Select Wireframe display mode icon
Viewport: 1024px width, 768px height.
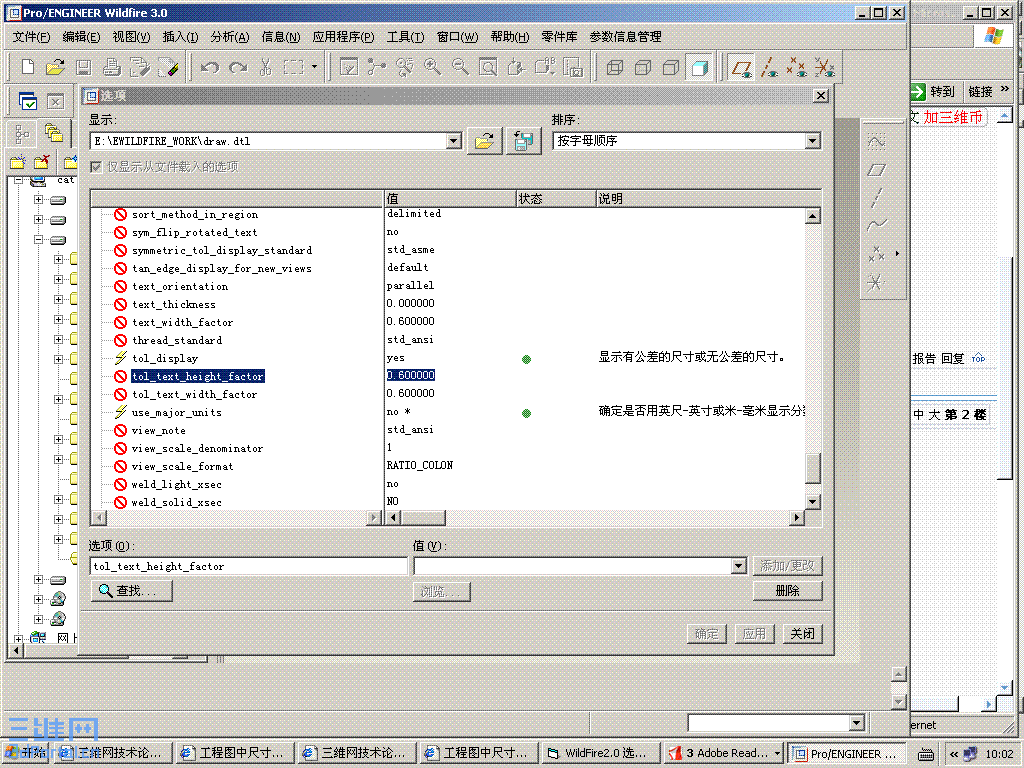point(615,67)
